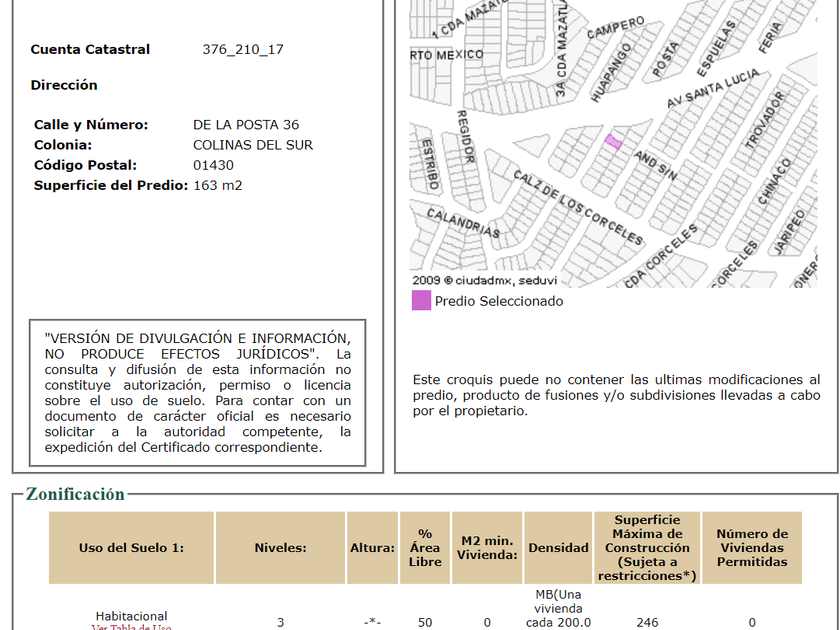Click the TROVADOR street label on map
Screen dimensions: 840x630
click(765, 120)
